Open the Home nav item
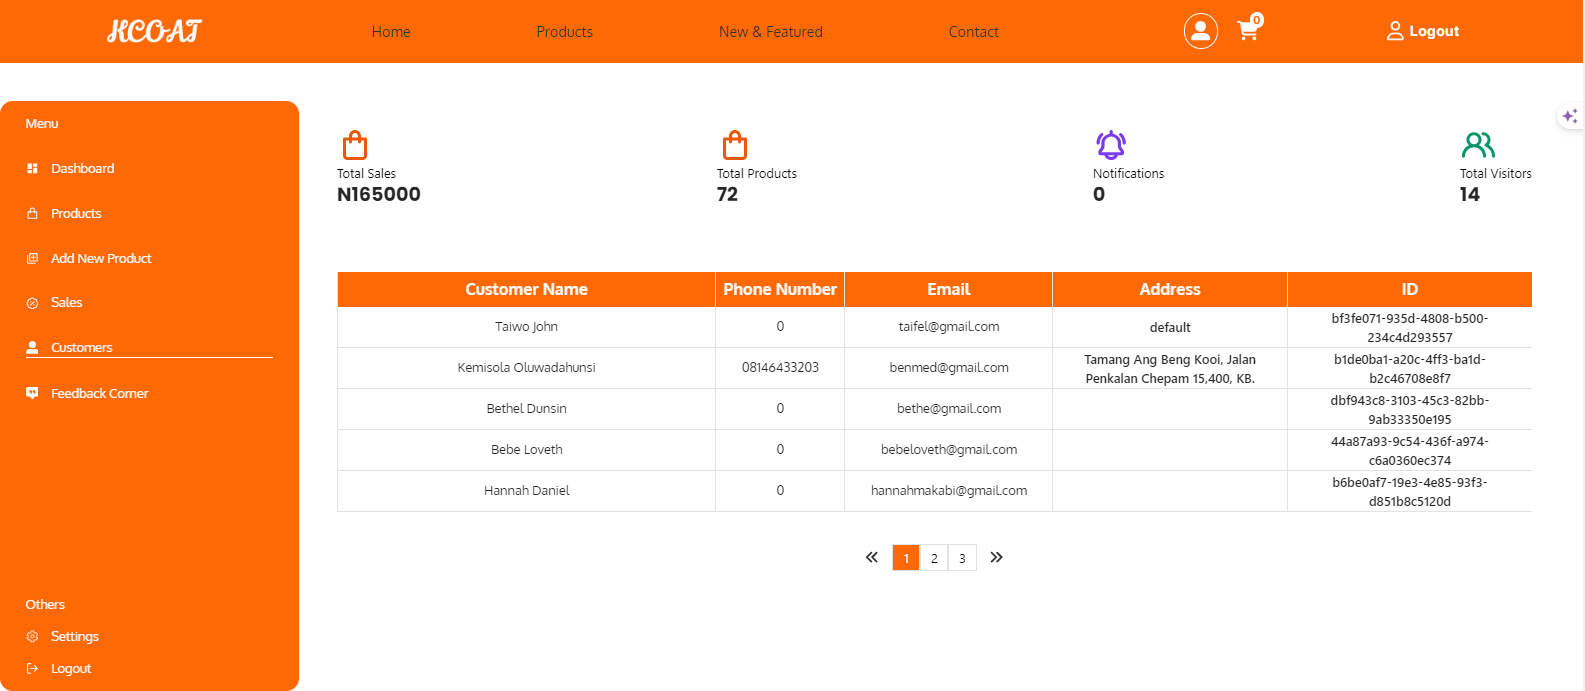1585x691 pixels. (x=391, y=32)
